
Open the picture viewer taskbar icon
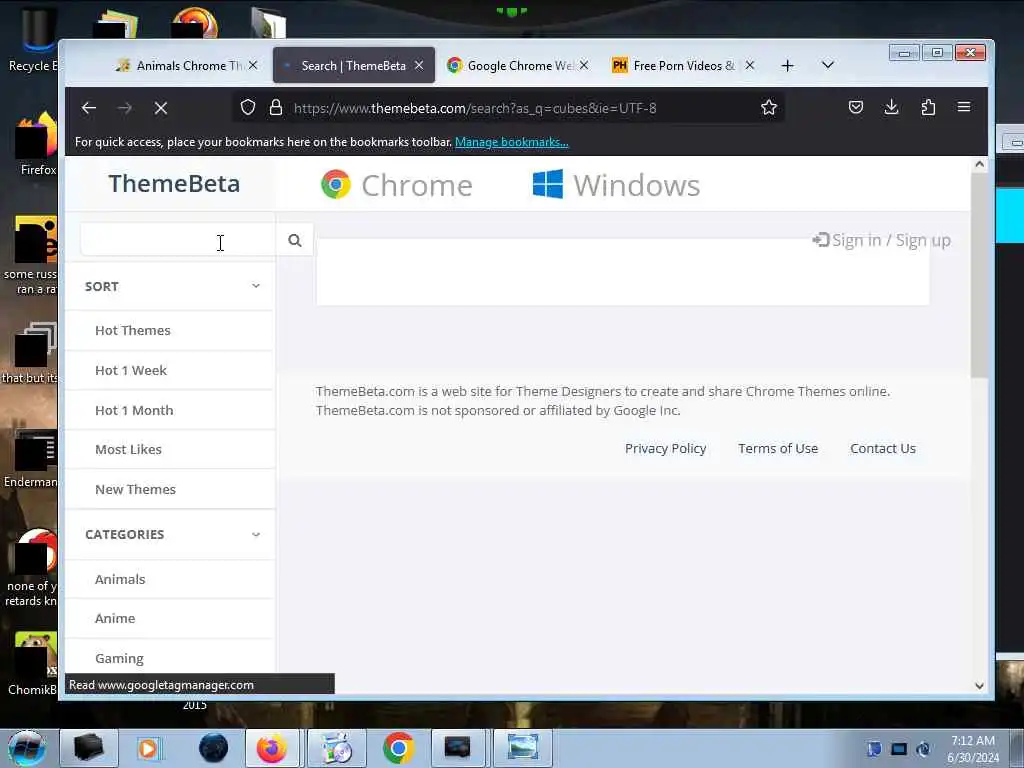point(522,748)
